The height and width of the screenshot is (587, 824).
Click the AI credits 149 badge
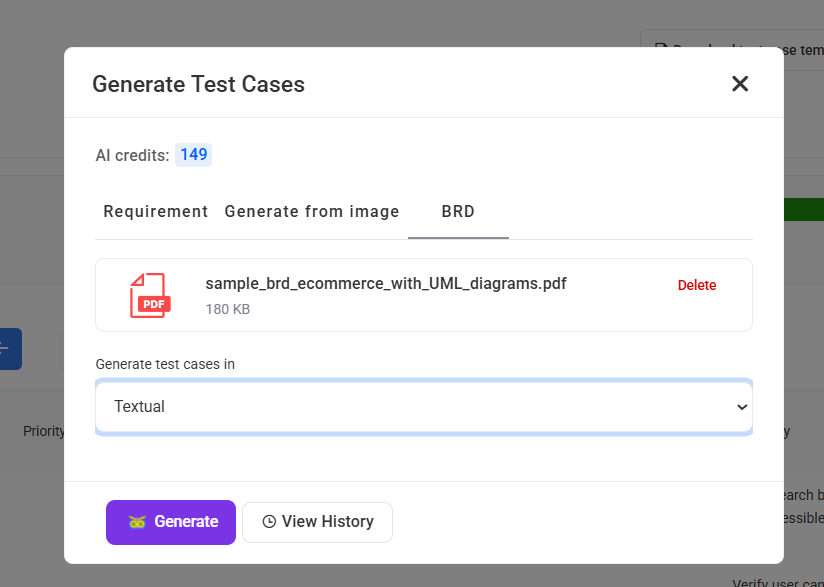pyautogui.click(x=193, y=155)
